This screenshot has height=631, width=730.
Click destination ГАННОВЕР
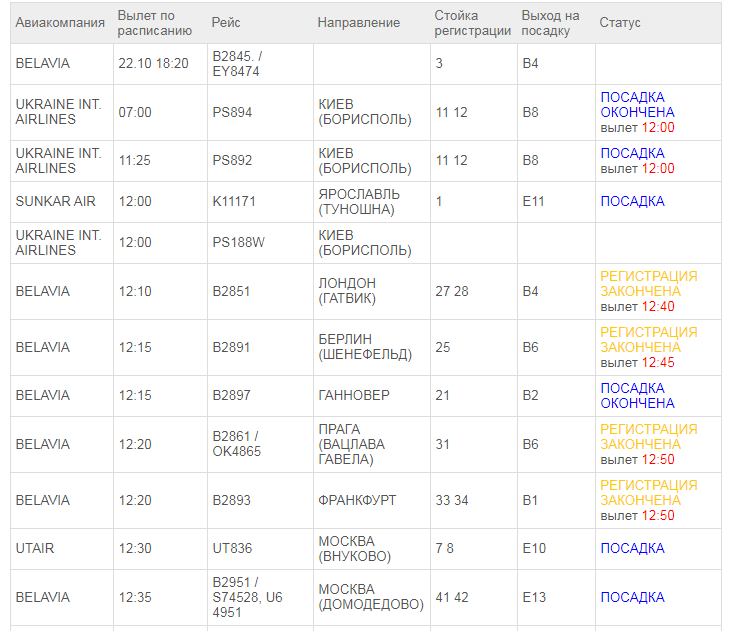(354, 395)
